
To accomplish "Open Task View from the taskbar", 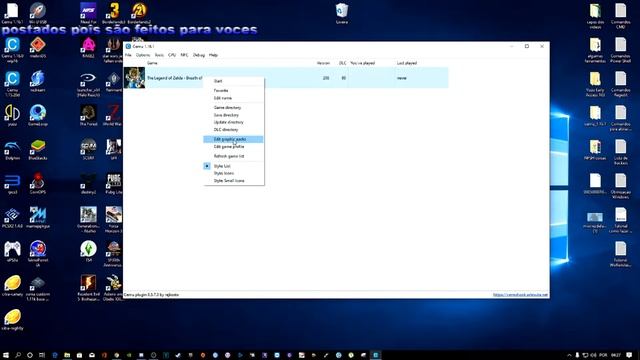I will 42,355.
